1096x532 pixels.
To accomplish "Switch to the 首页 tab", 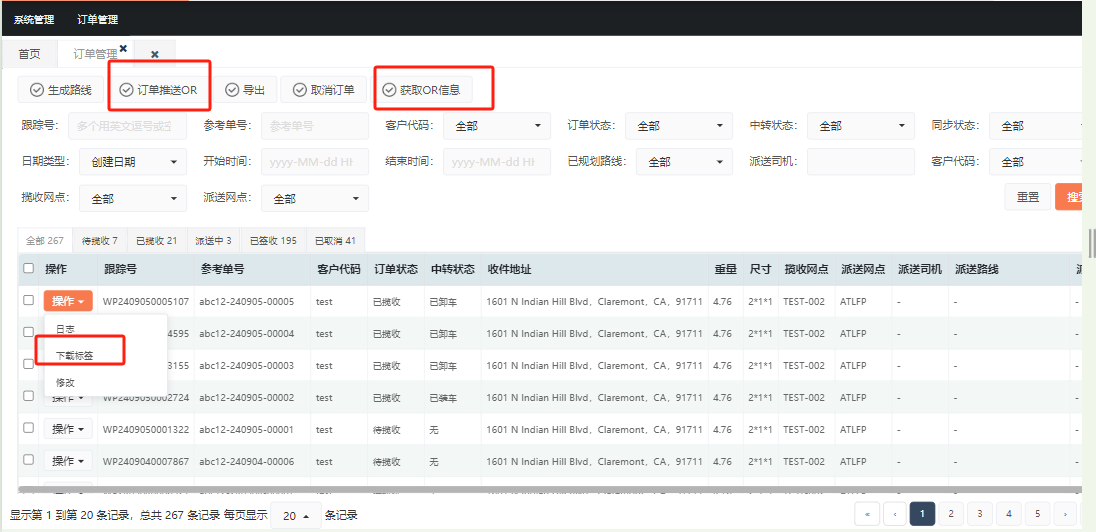I will point(29,54).
